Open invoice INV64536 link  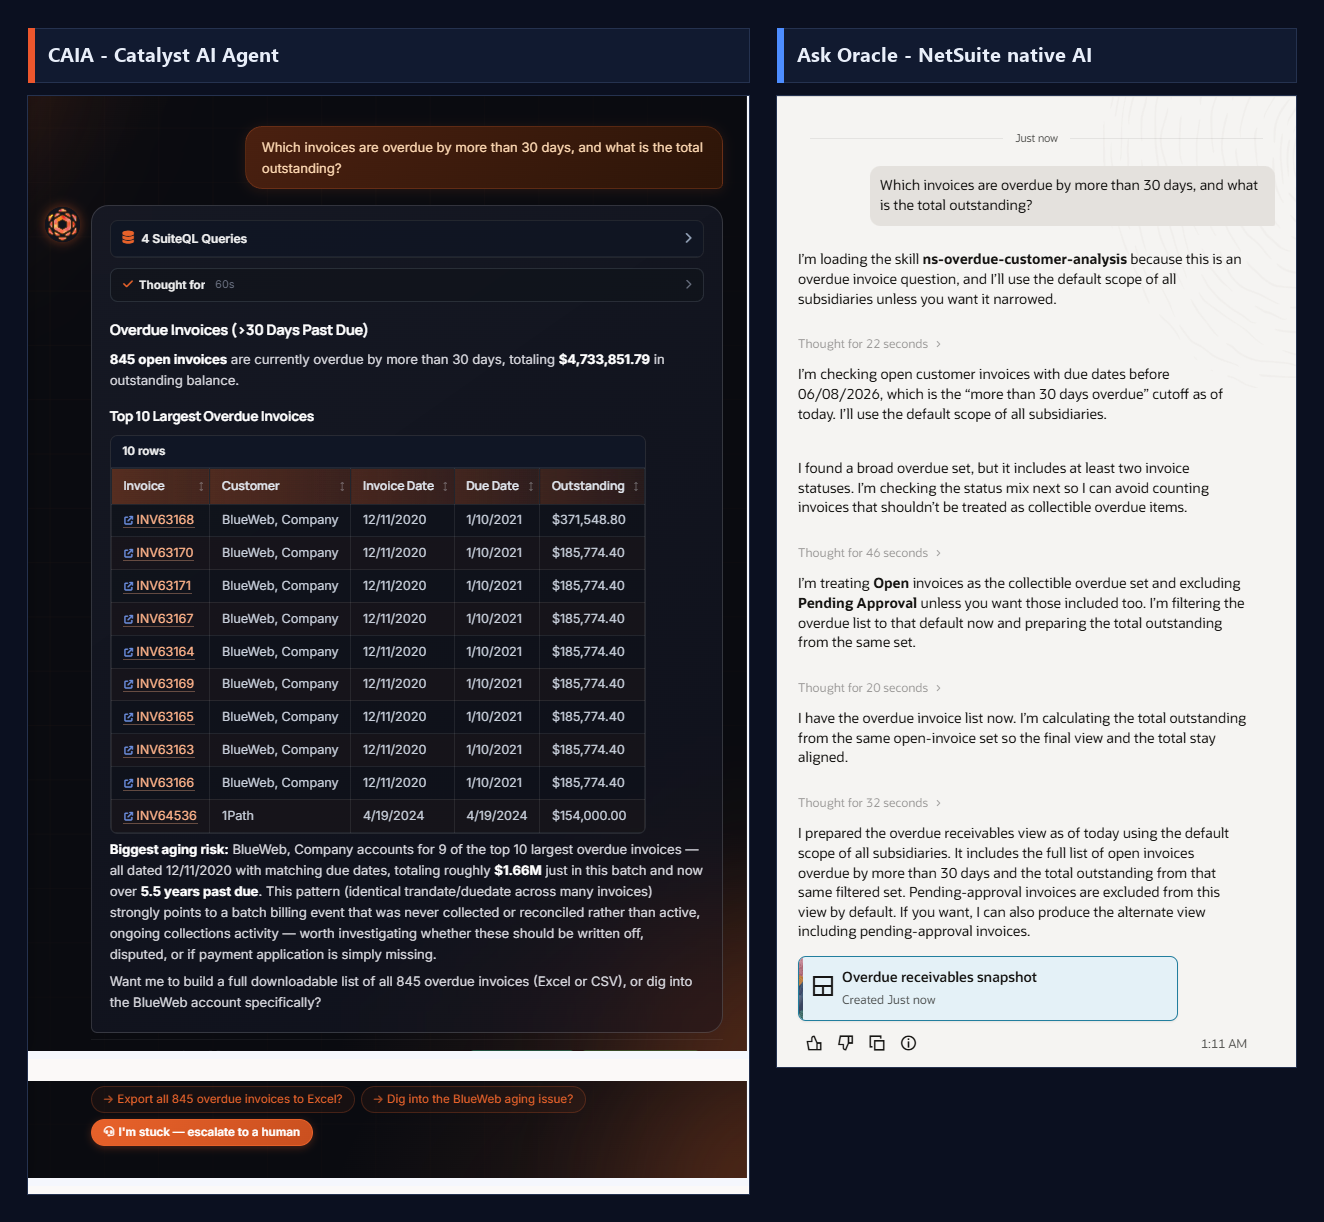click(x=166, y=816)
